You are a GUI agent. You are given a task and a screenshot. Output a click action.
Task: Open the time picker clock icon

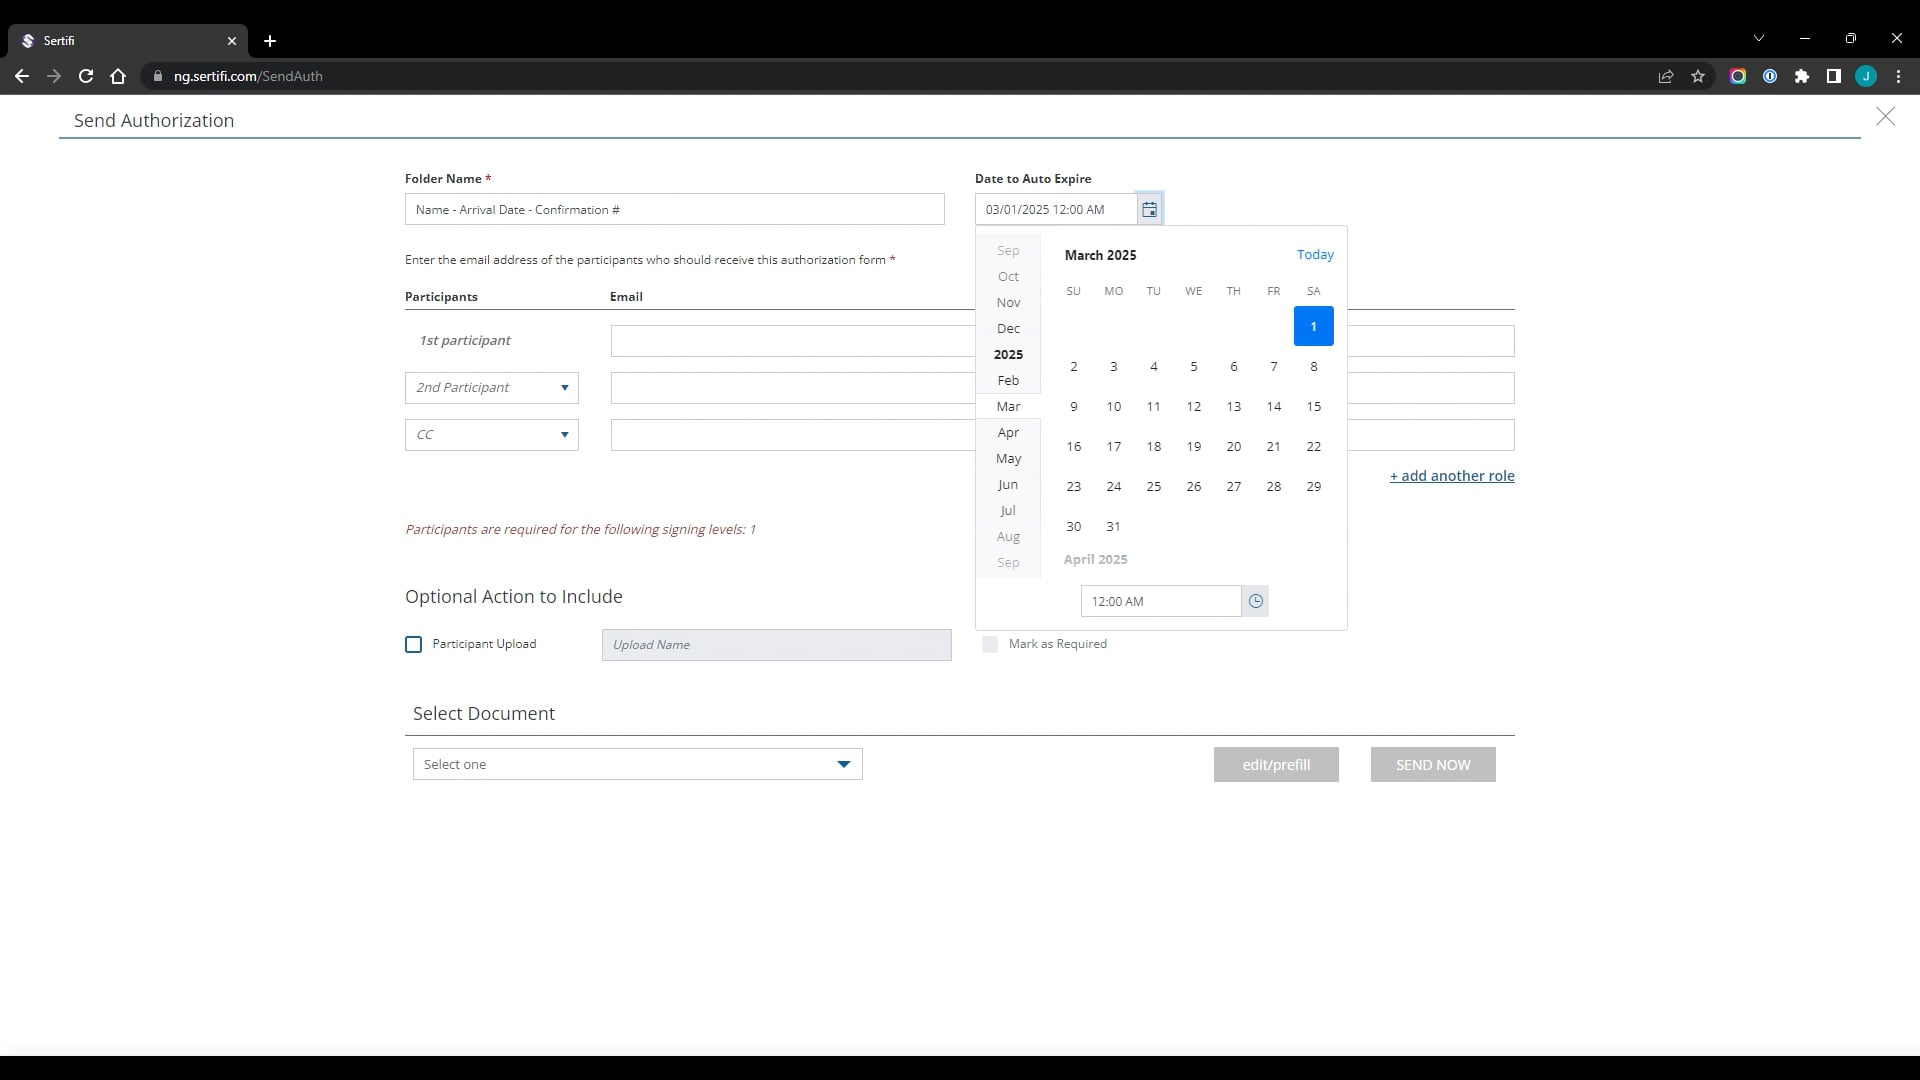1255,601
